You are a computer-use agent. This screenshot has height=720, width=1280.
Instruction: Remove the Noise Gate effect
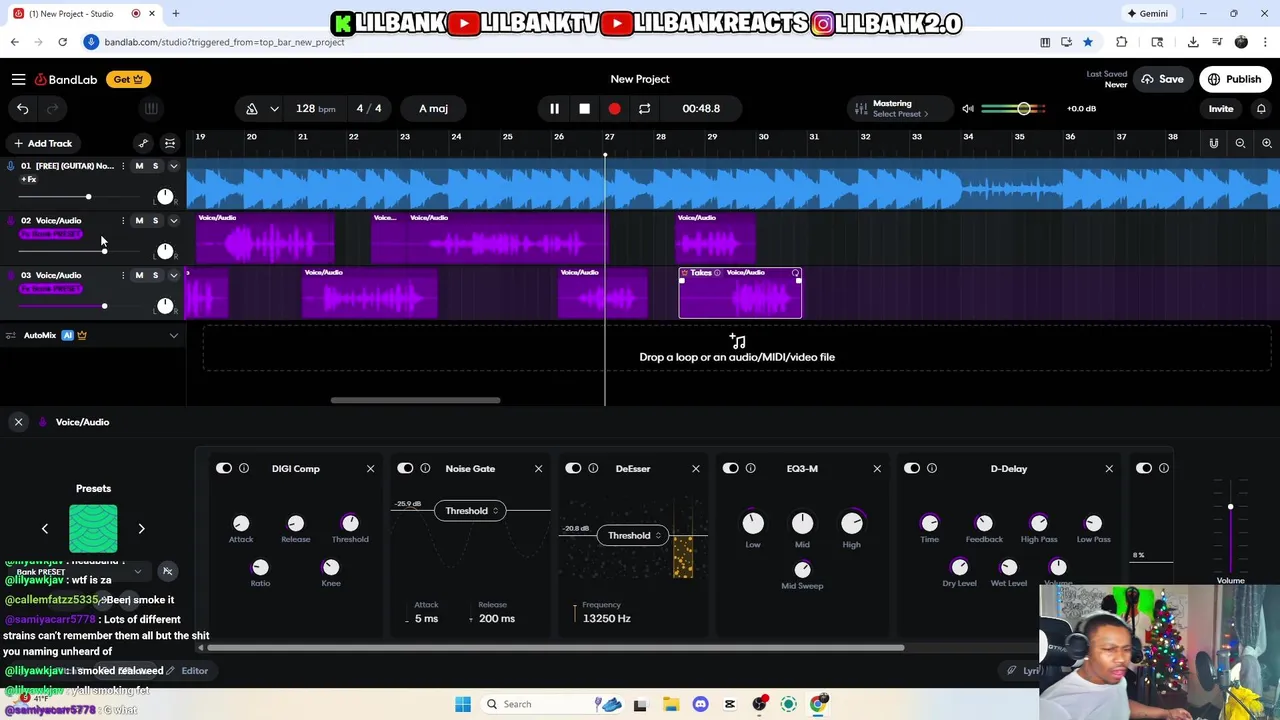click(x=538, y=468)
